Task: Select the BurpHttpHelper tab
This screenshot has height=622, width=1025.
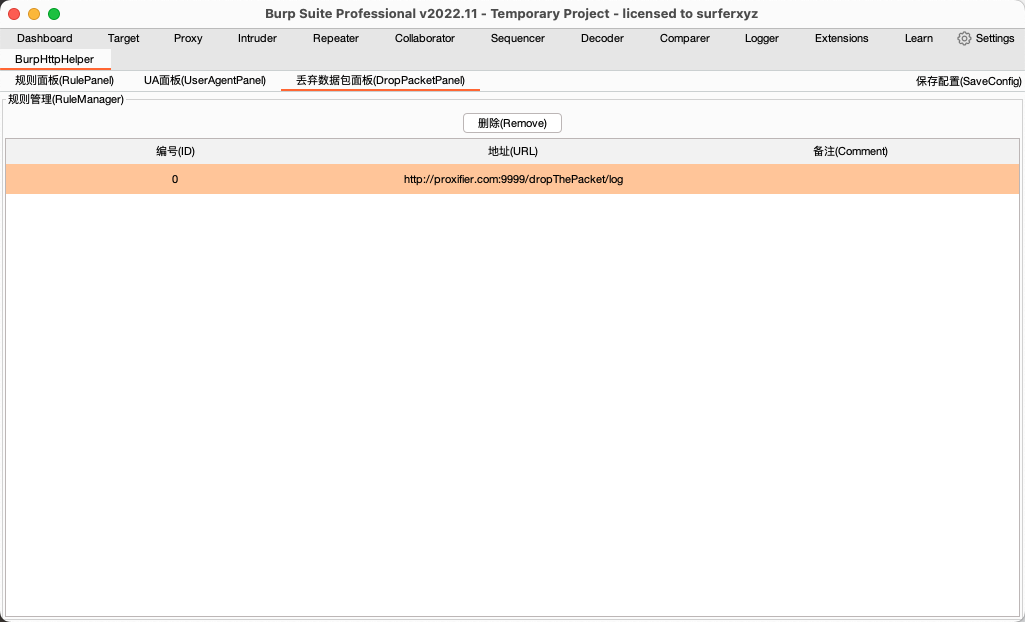Action: 55,59
